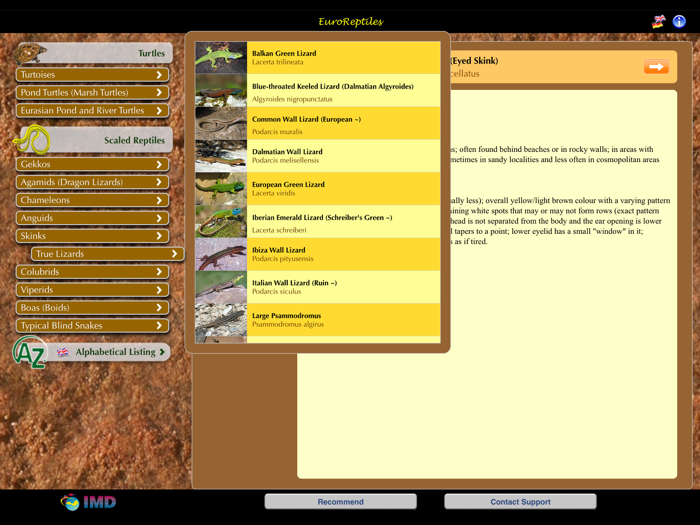This screenshot has width=700, height=525.
Task: Select Ibiza Wall Lizard entry name
Action: pyautogui.click(x=279, y=250)
